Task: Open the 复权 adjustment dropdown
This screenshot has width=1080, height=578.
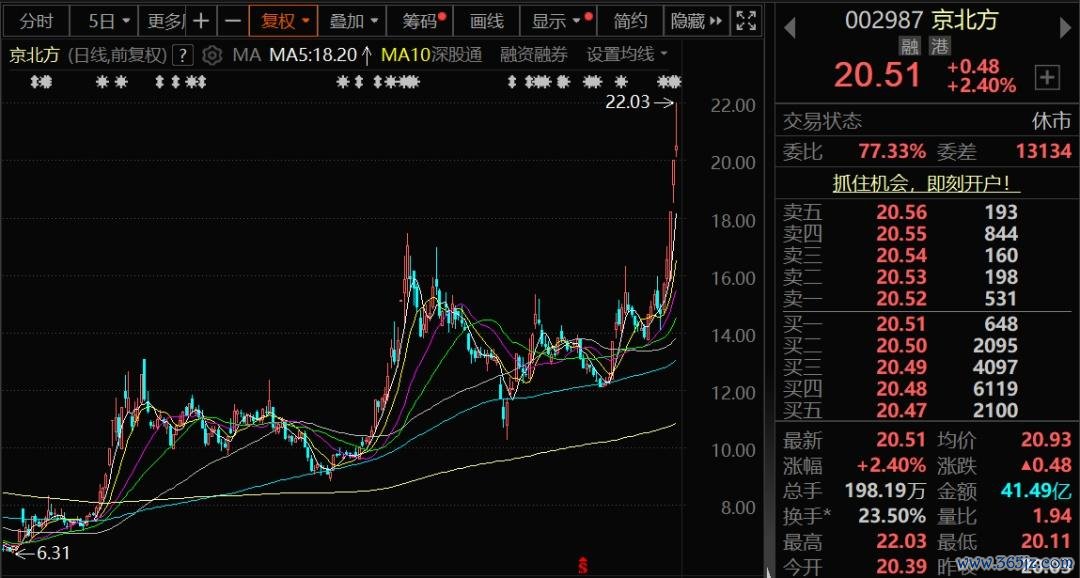Action: (x=285, y=21)
